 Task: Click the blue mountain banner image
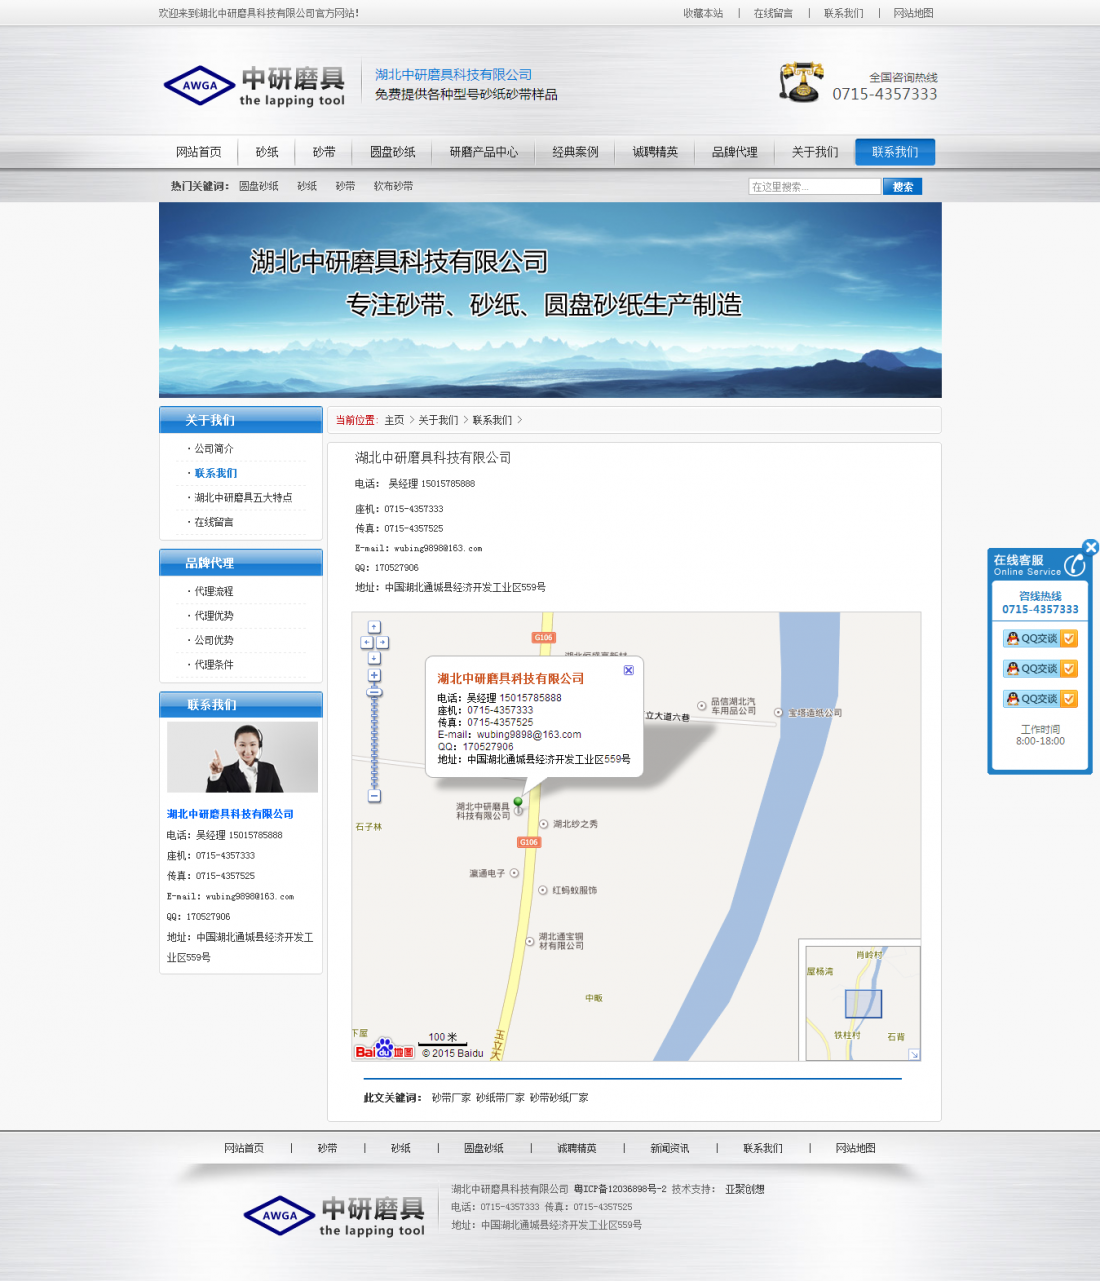pos(550,300)
